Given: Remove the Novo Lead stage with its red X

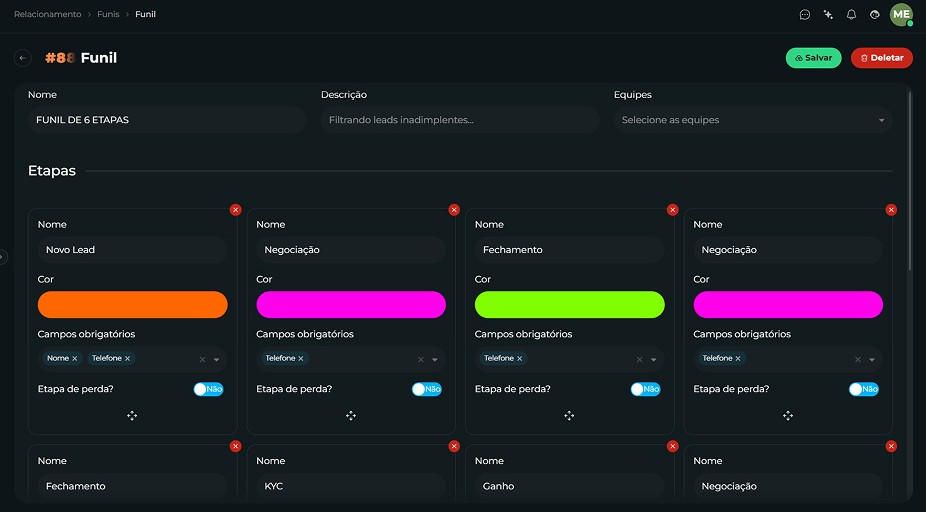Looking at the screenshot, I should click(x=236, y=210).
